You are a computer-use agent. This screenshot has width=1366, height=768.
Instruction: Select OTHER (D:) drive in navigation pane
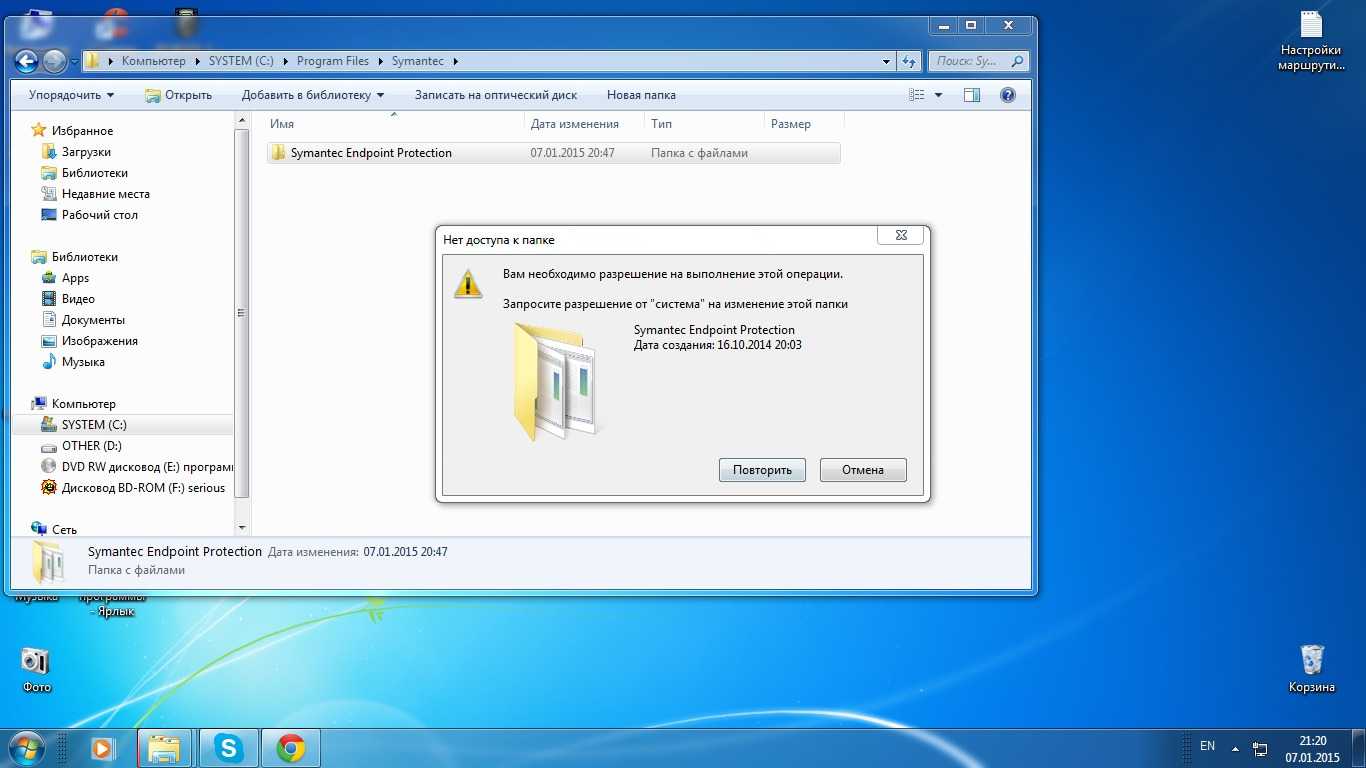[81, 446]
